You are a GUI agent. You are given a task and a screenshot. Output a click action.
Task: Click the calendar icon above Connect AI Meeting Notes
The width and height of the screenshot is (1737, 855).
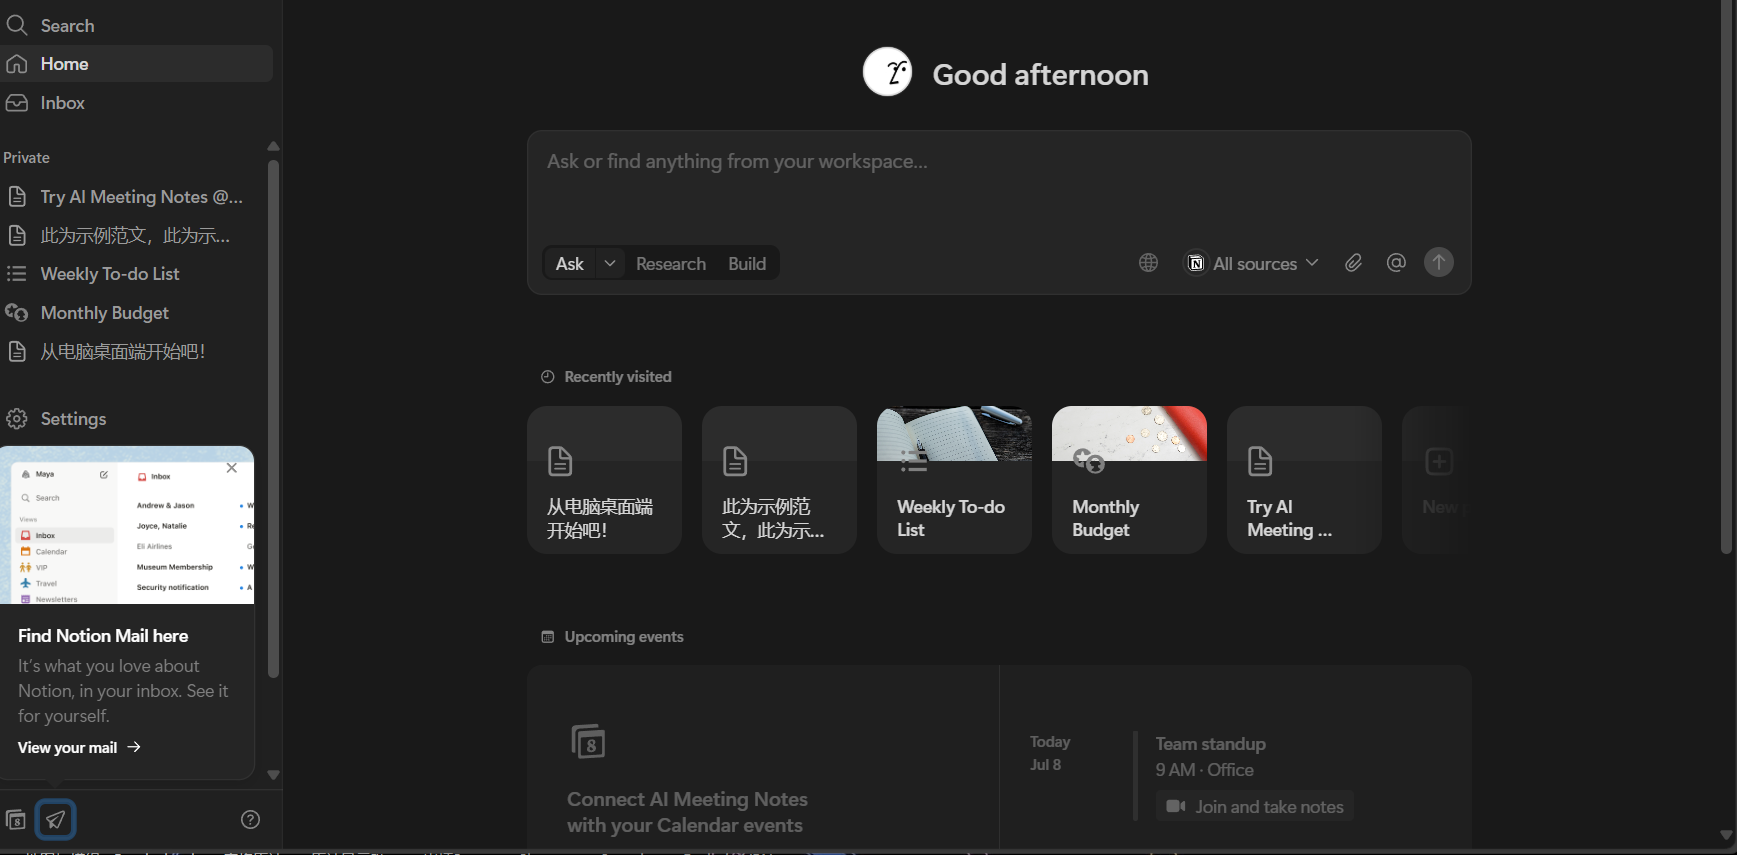[x=588, y=742]
